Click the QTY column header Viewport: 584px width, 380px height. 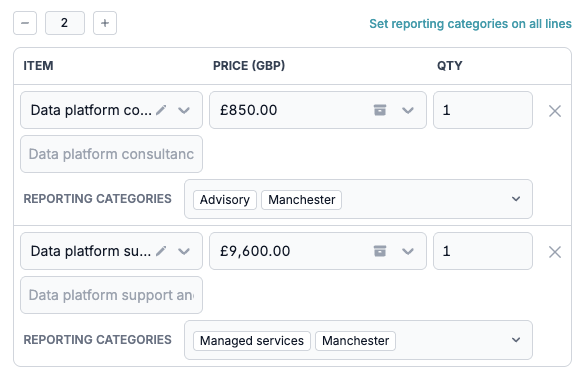tap(450, 66)
